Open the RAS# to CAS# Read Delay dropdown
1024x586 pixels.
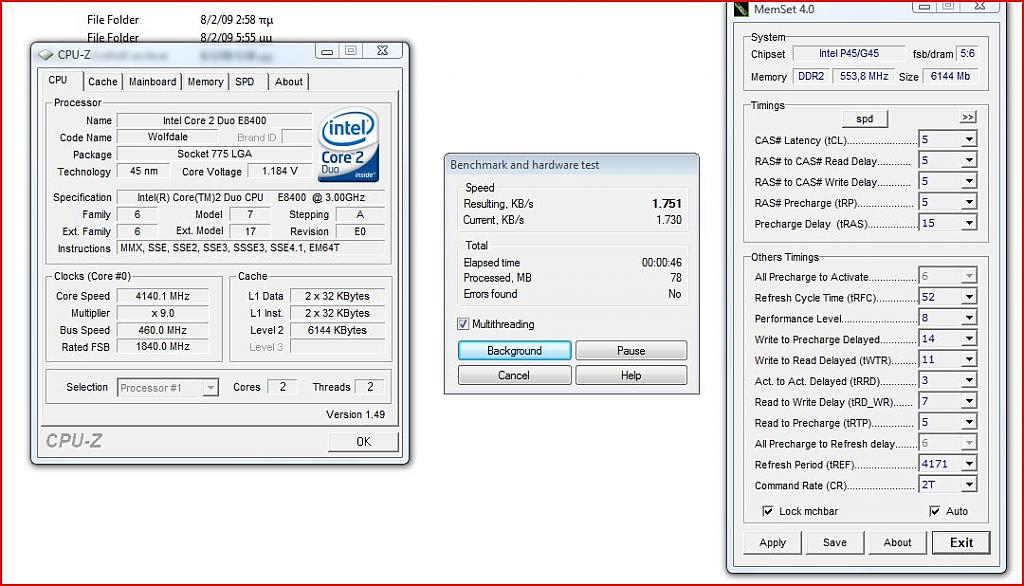tap(969, 160)
